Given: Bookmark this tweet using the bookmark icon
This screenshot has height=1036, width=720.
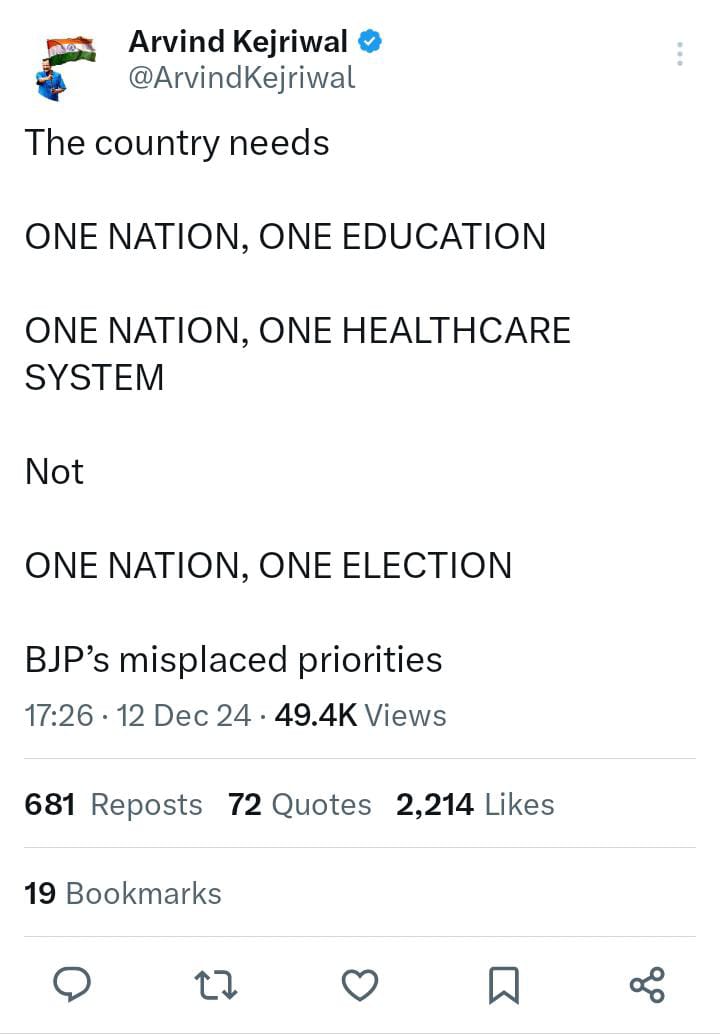Looking at the screenshot, I should point(503,985).
